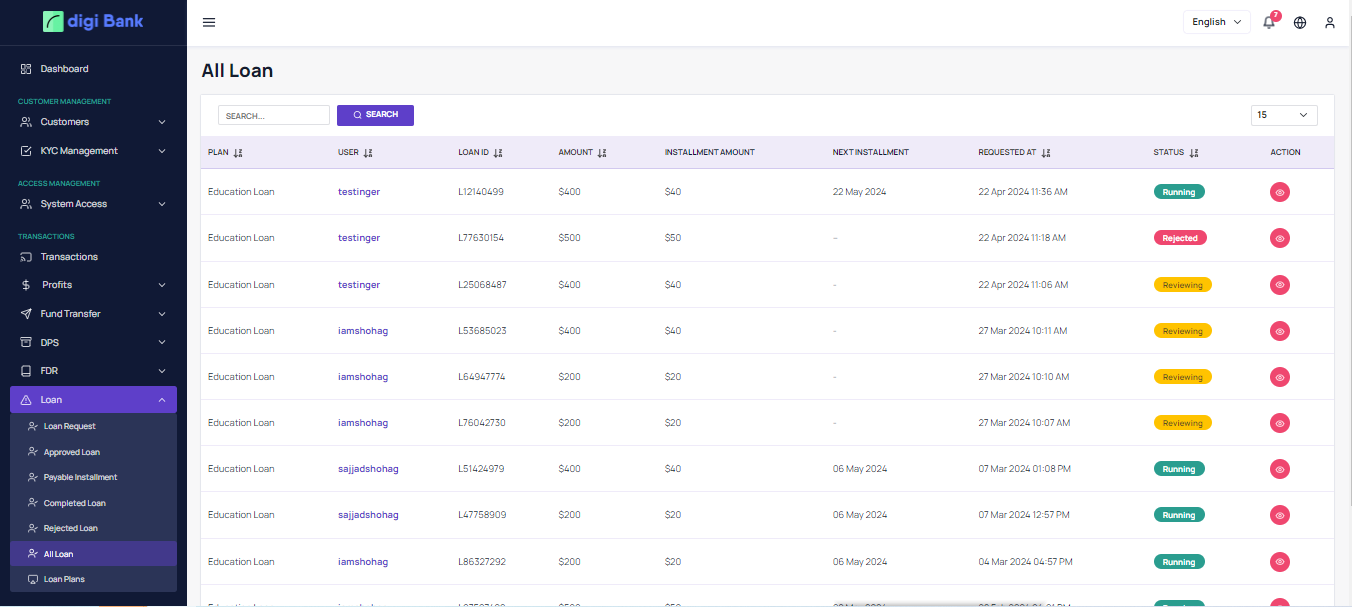View details of loan L12140499 eye icon

[1280, 192]
